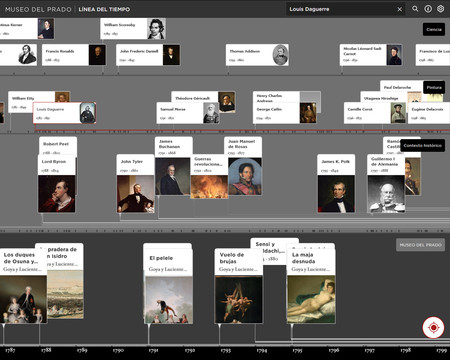Open the George Catlin card

[284, 113]
